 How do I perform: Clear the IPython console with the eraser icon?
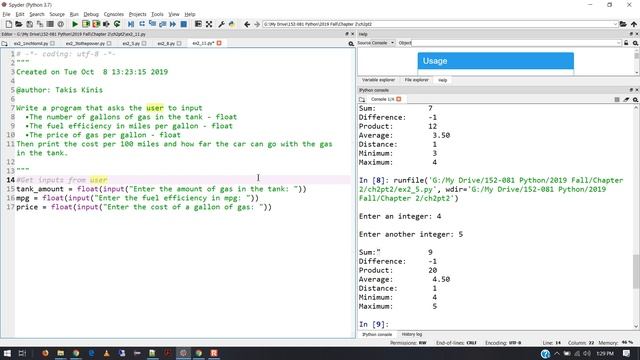coord(626,100)
